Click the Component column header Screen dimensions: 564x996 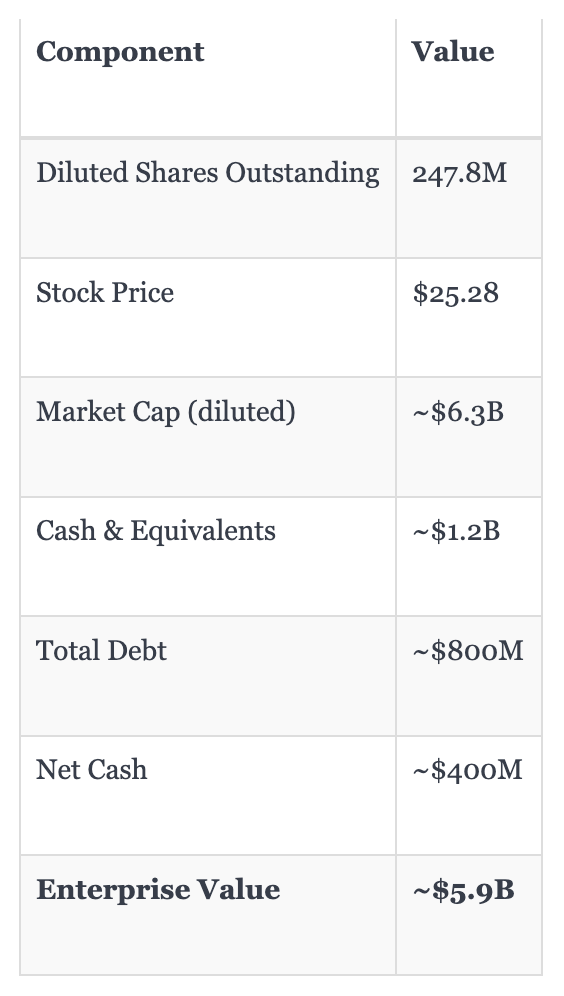click(x=120, y=51)
